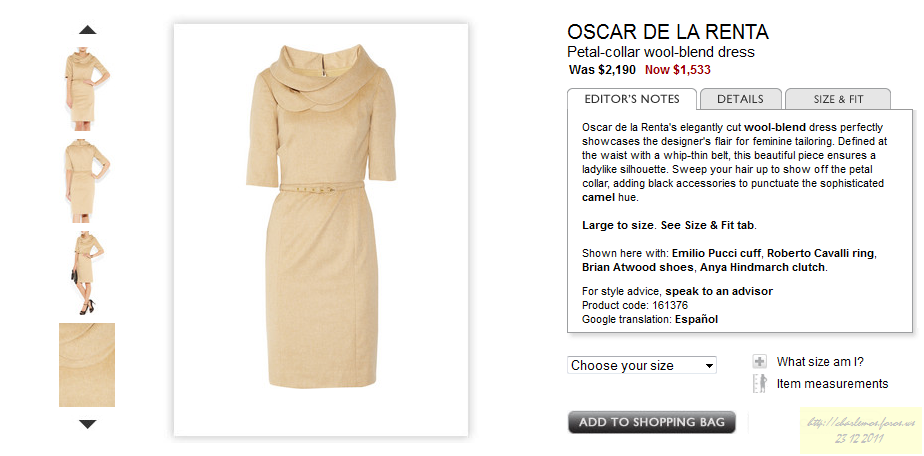The image size is (924, 456).
Task: Select the front view model thumbnail
Action: coord(87,88)
